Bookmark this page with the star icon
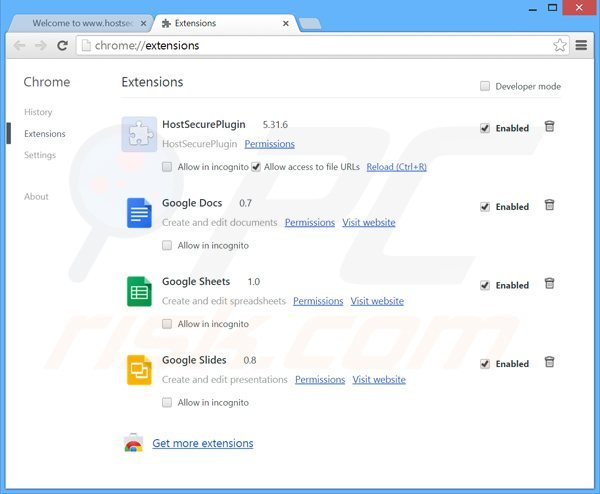 (559, 45)
